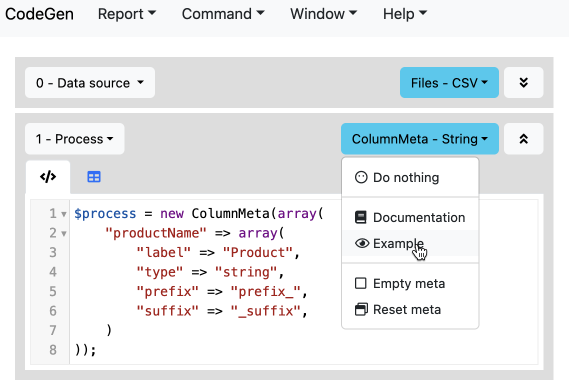This screenshot has height=385, width=569.
Task: Select Example in the dropdown
Action: click(410, 243)
